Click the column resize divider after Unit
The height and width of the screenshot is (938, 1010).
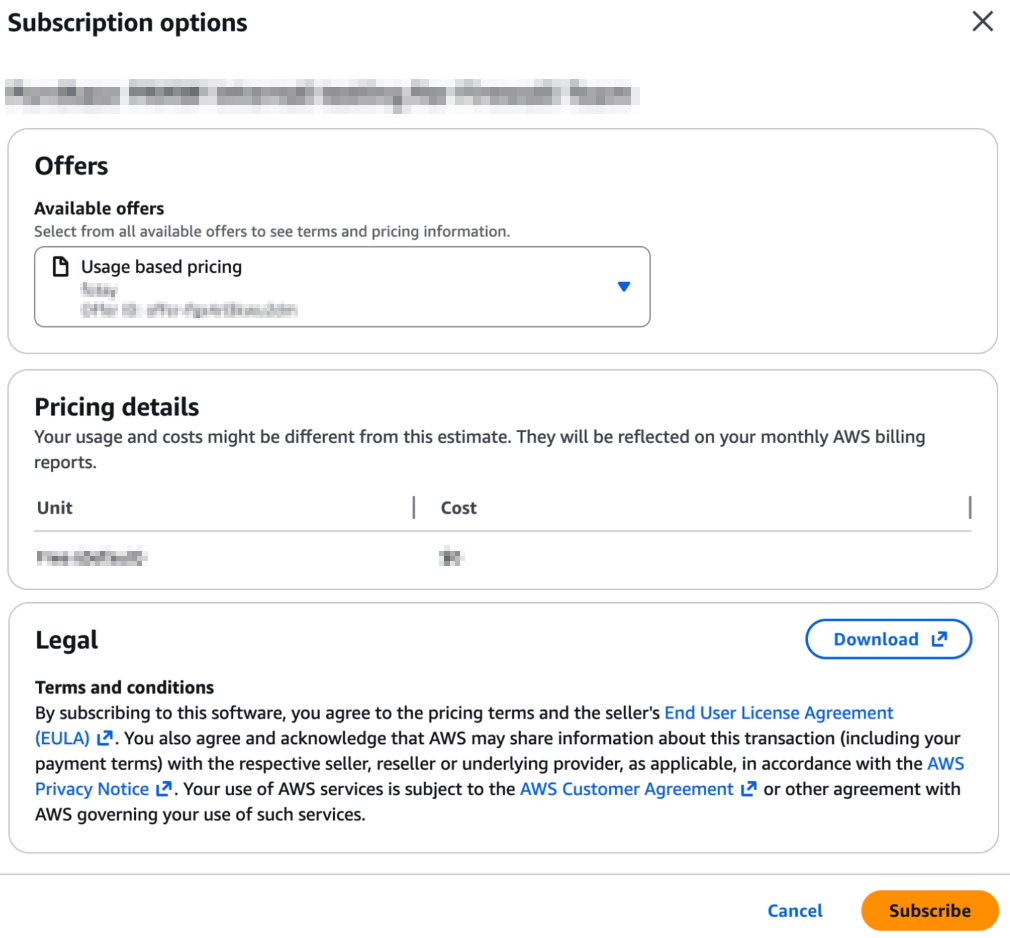(x=414, y=508)
